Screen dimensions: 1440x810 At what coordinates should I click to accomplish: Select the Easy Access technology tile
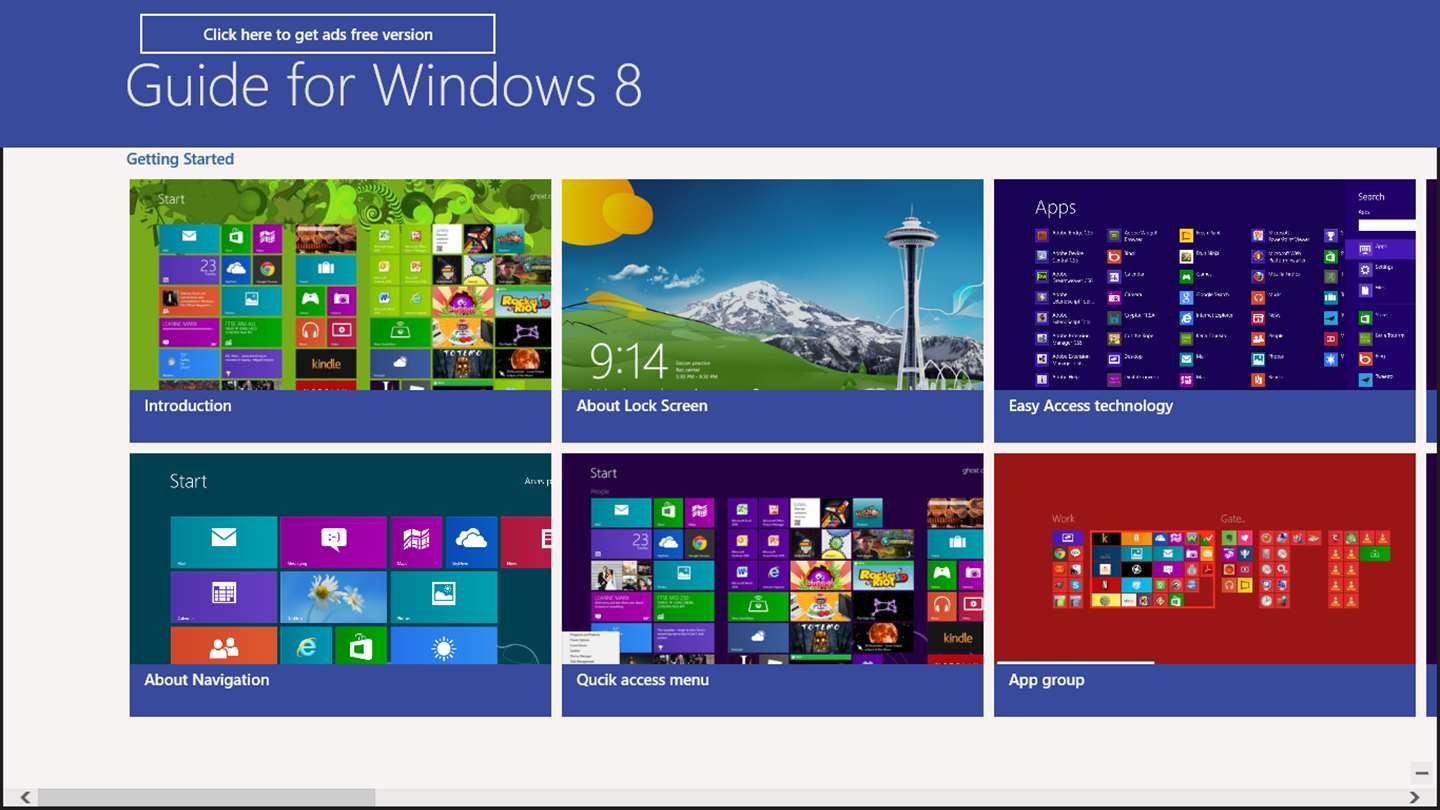[1205, 311]
